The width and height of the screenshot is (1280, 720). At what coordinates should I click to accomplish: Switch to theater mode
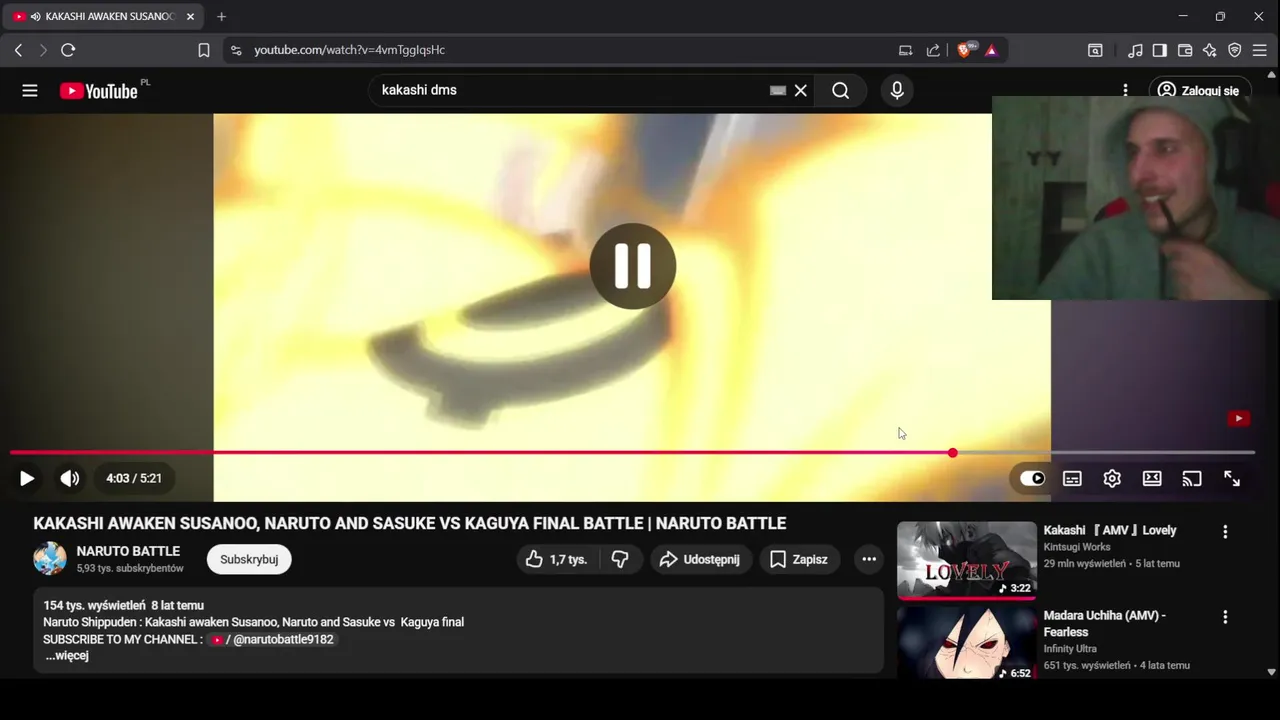pos(1152,479)
